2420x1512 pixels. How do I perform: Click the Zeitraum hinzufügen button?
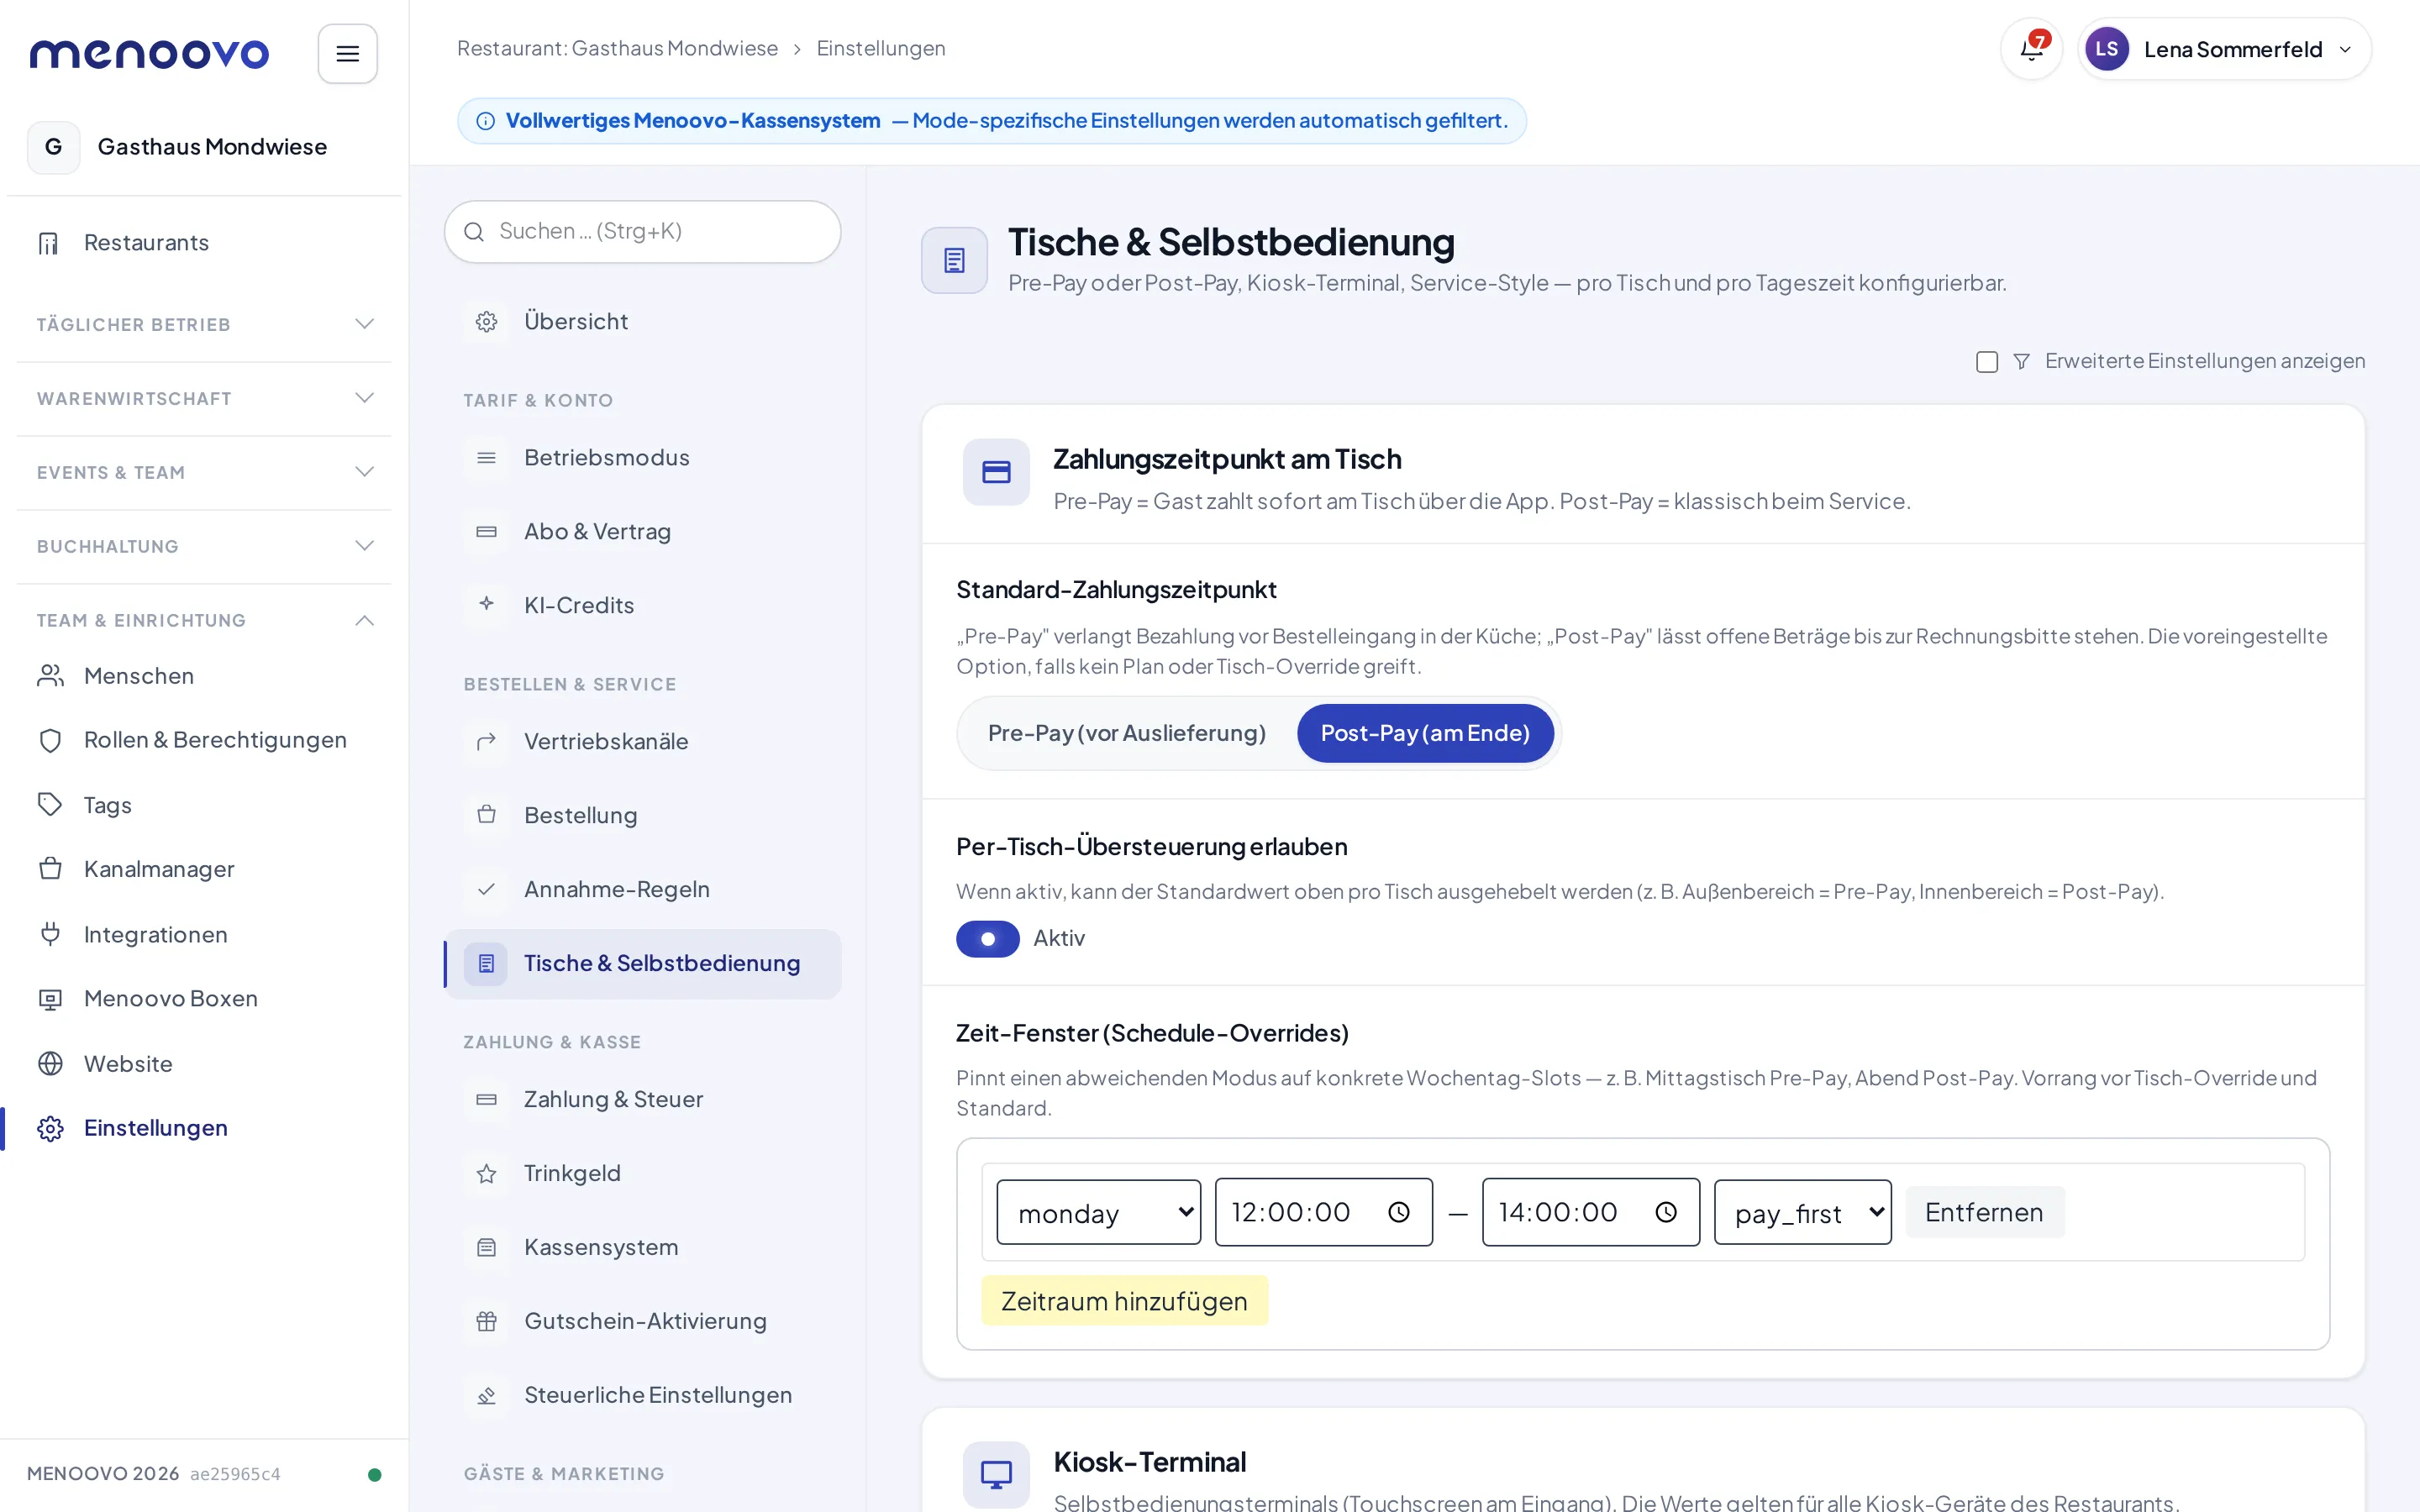click(x=1124, y=1301)
